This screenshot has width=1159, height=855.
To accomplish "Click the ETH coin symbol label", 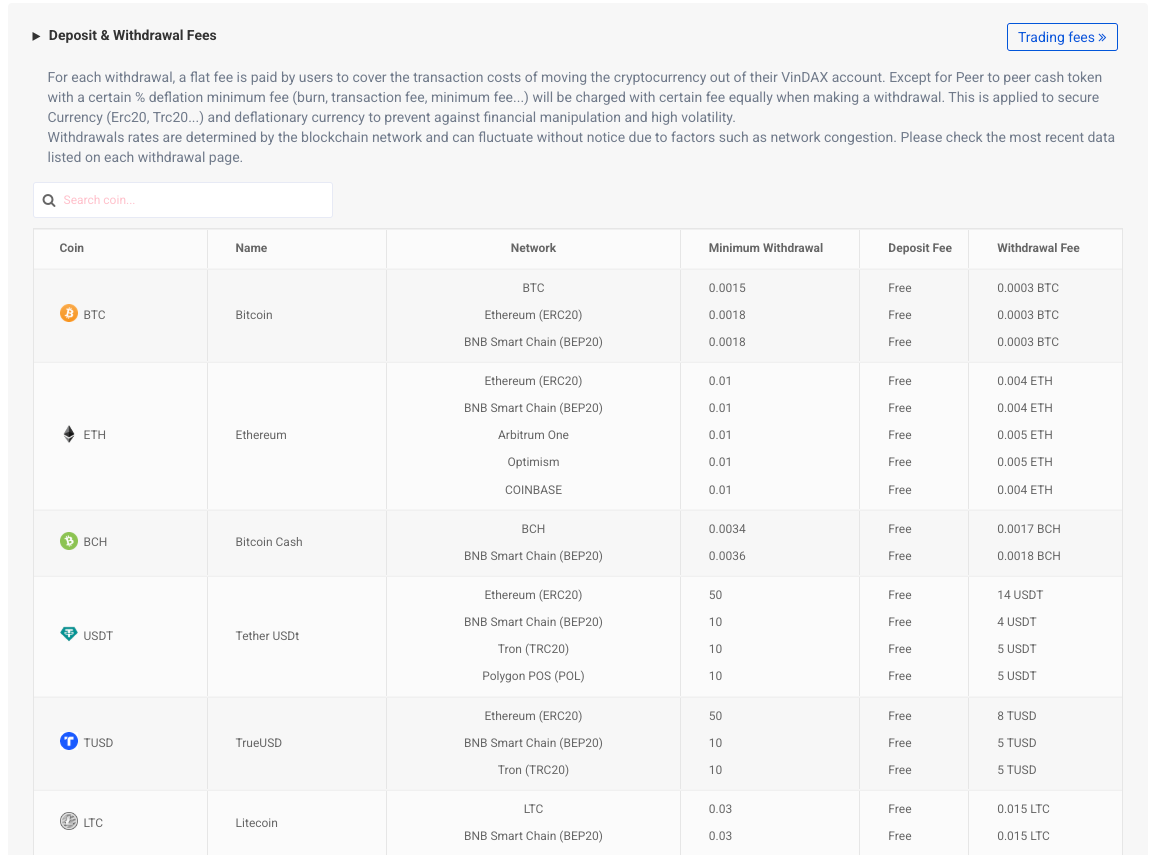I will (95, 435).
